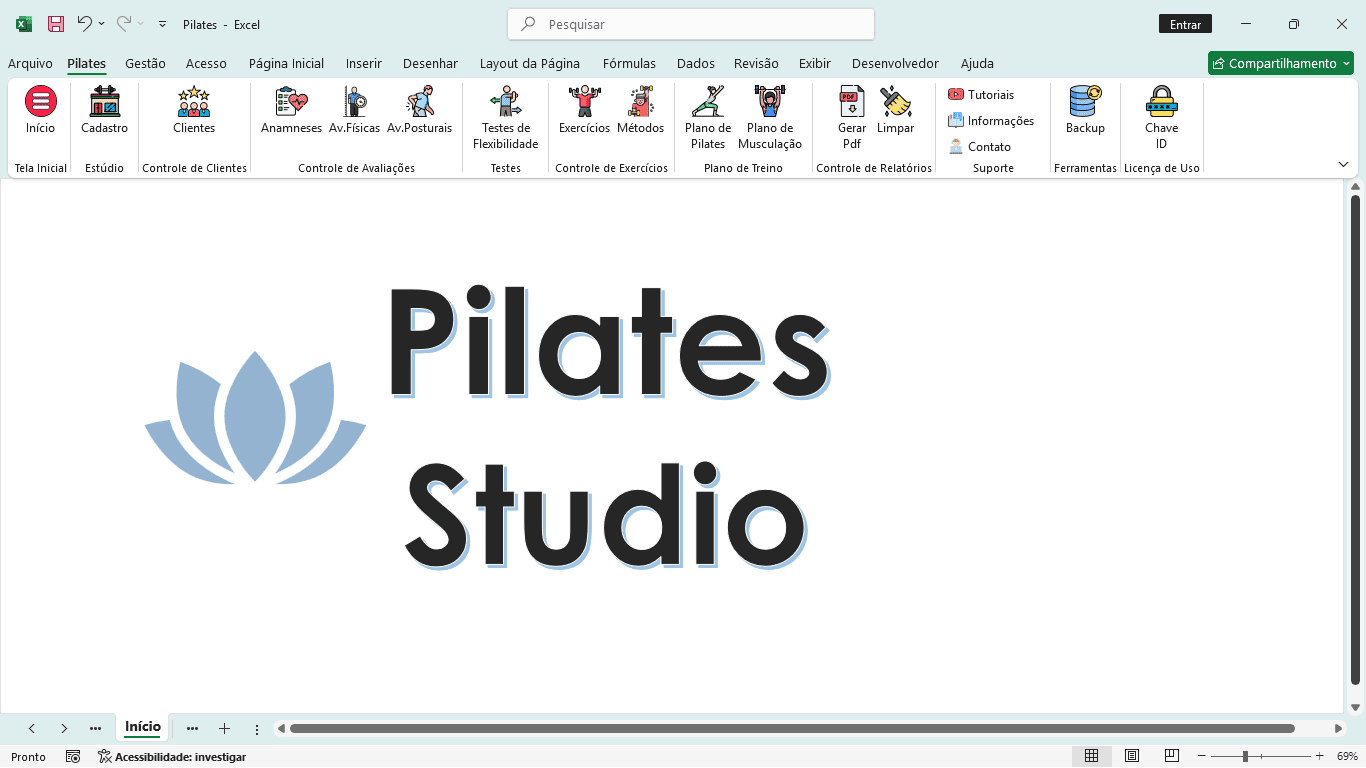The height and width of the screenshot is (768, 1366).
Task: Redo the last action
Action: click(x=124, y=24)
